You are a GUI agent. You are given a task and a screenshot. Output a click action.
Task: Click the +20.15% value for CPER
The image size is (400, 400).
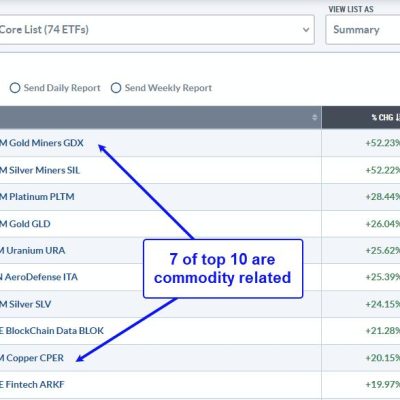(383, 358)
